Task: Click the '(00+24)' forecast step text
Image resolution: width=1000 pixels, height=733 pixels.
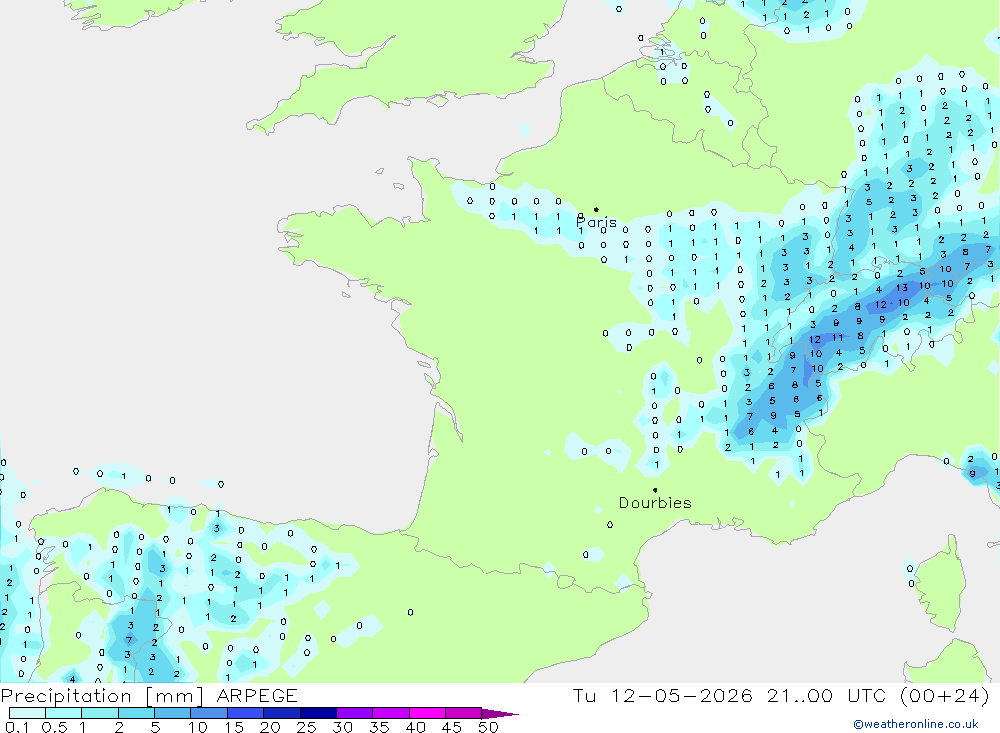Action: (x=945, y=695)
